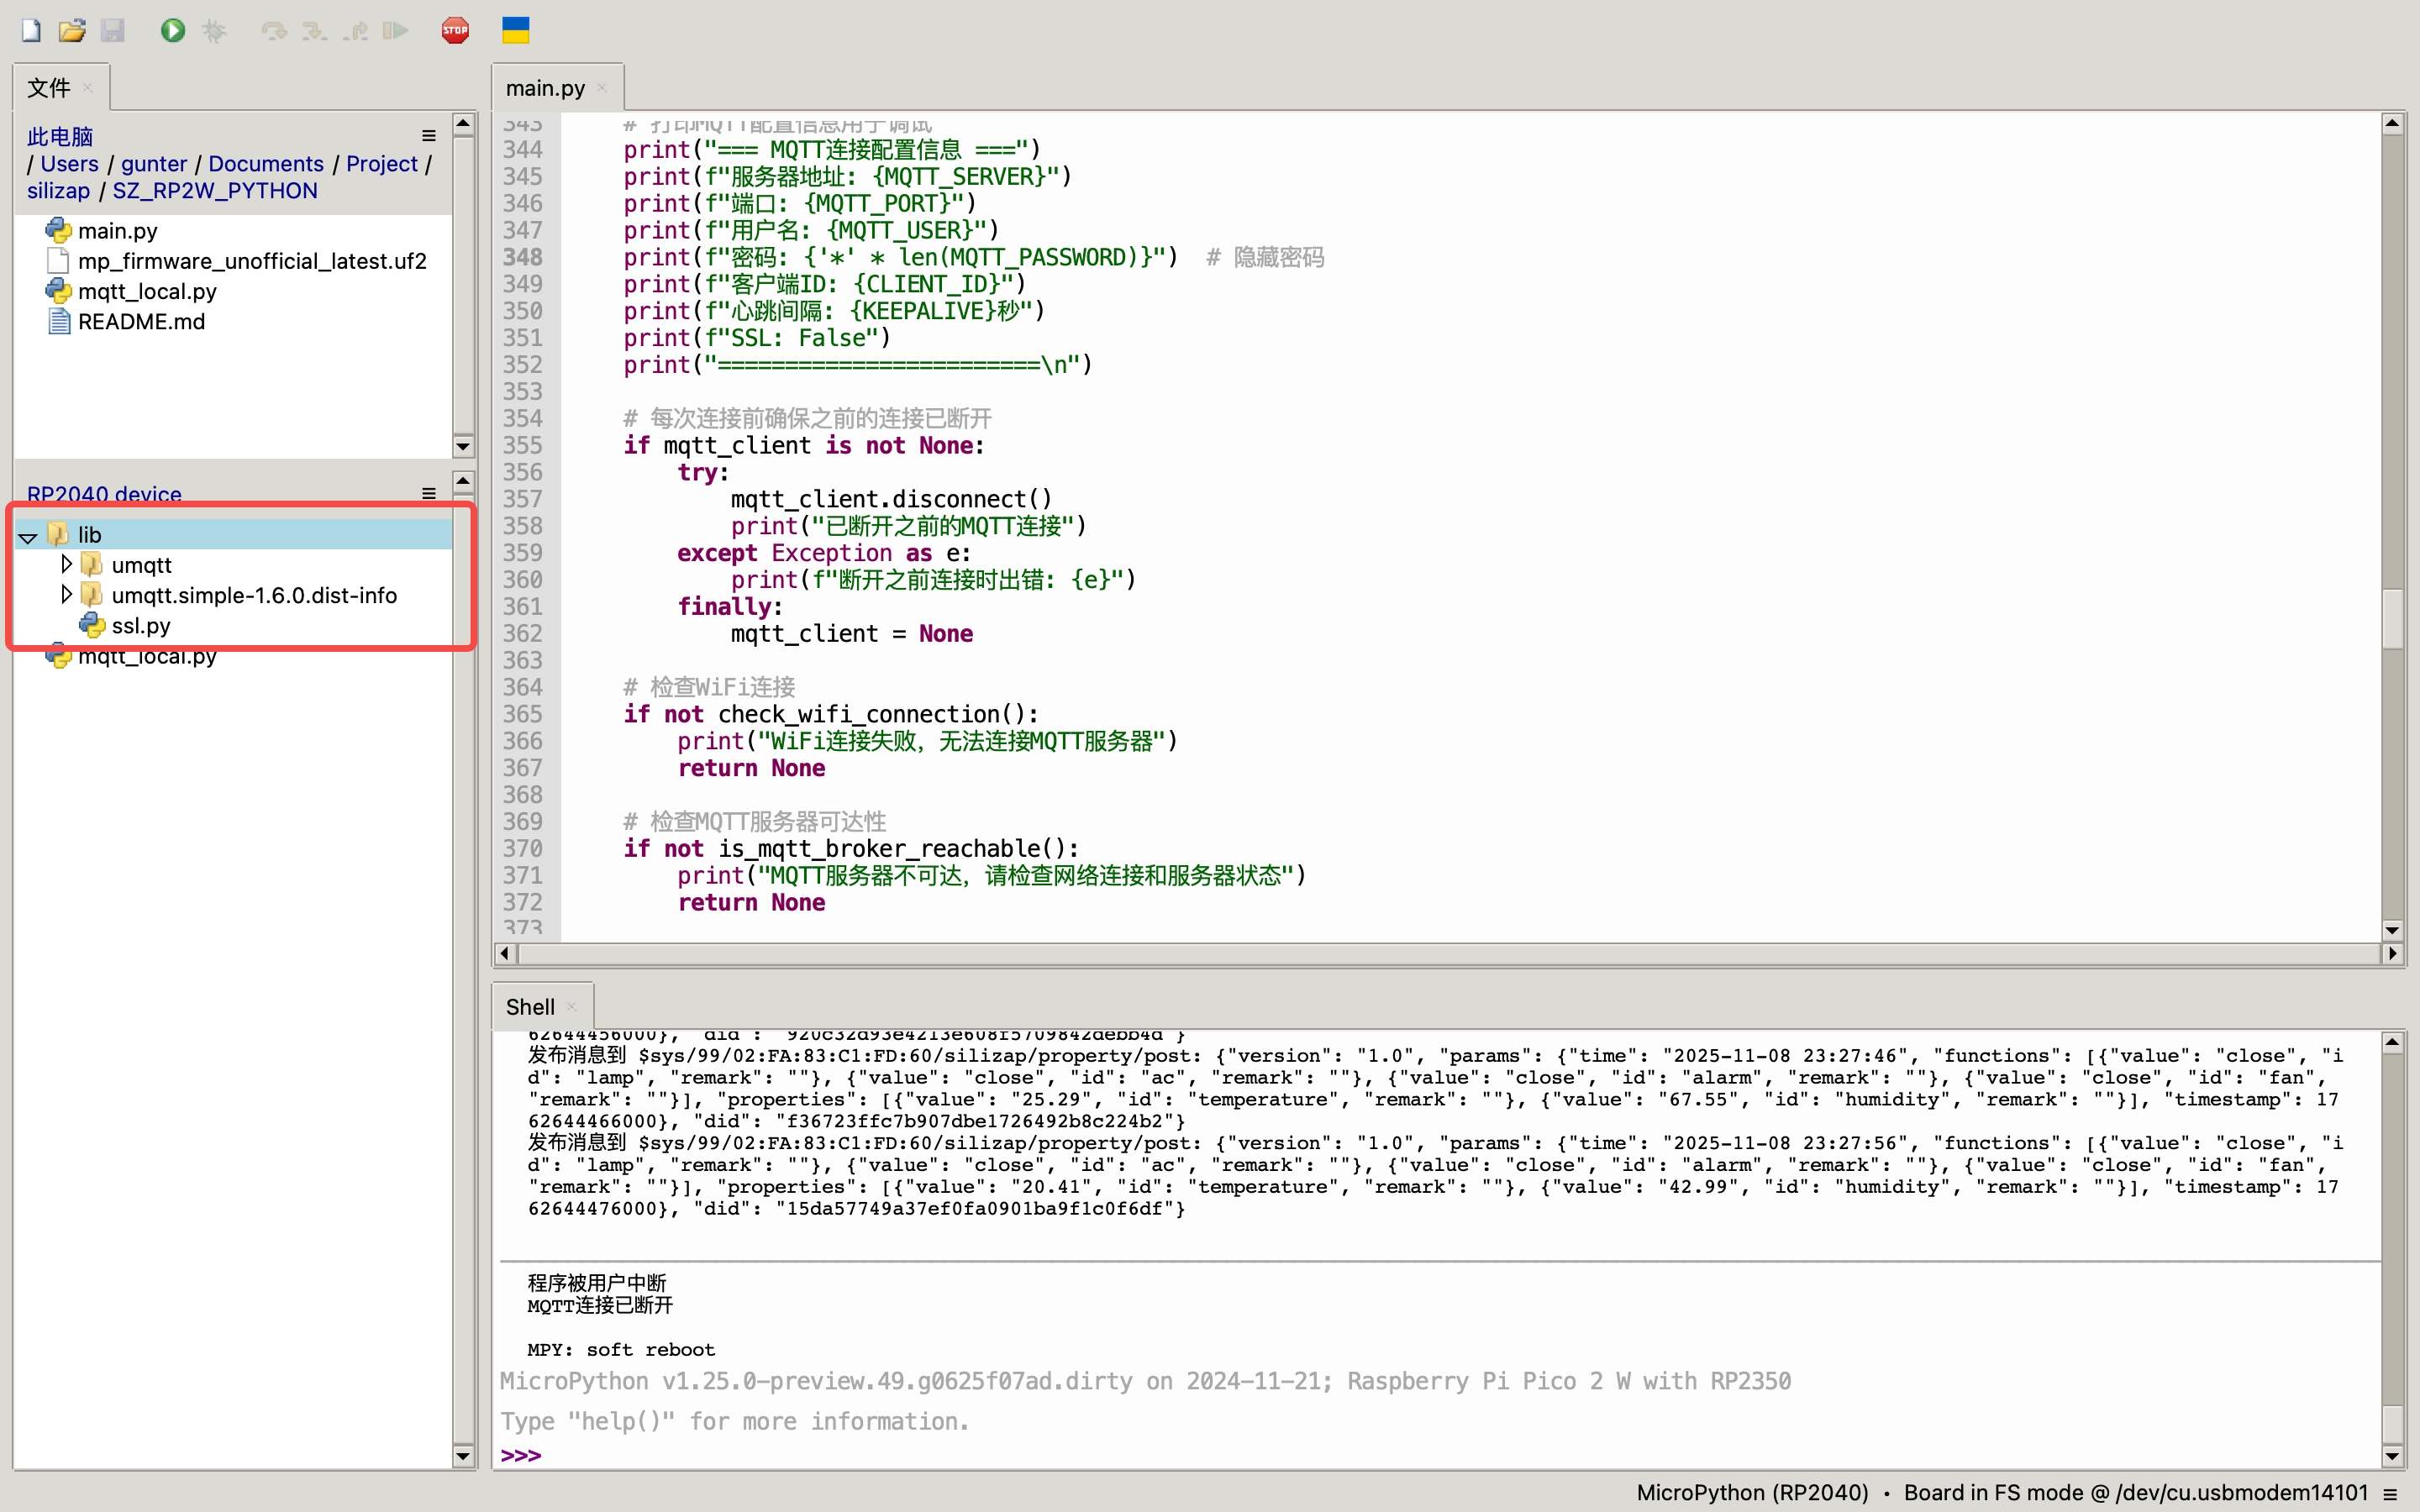The height and width of the screenshot is (1512, 2420).
Task: Save the current script
Action: pos(114,30)
